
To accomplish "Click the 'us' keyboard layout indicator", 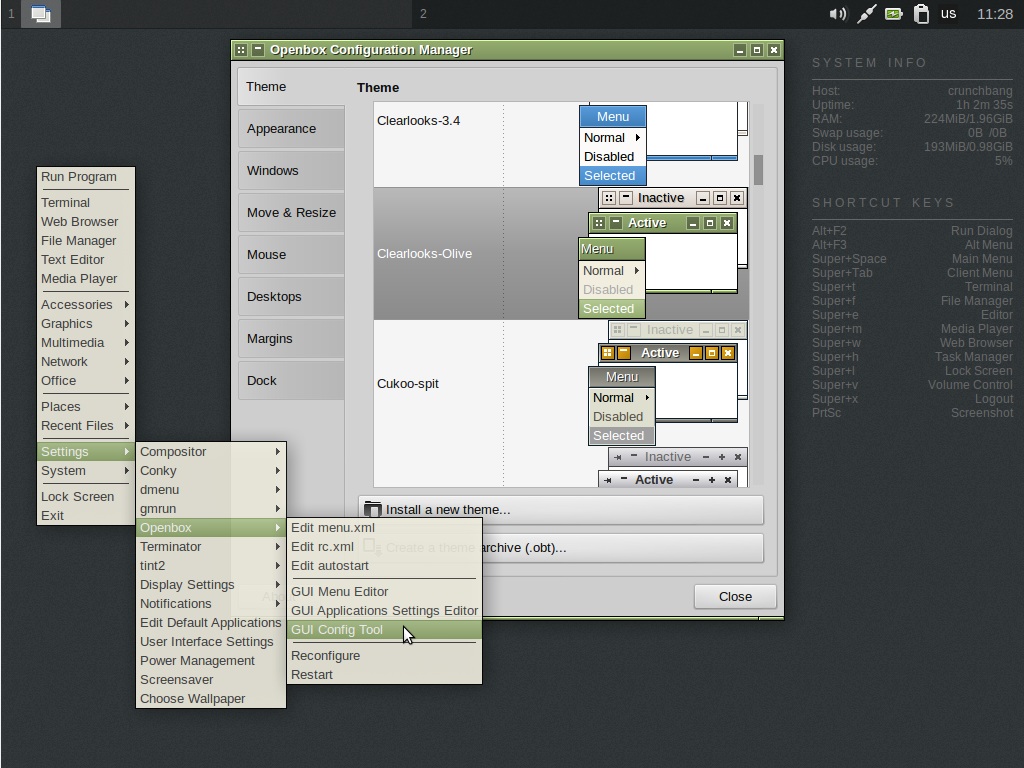I will point(948,14).
